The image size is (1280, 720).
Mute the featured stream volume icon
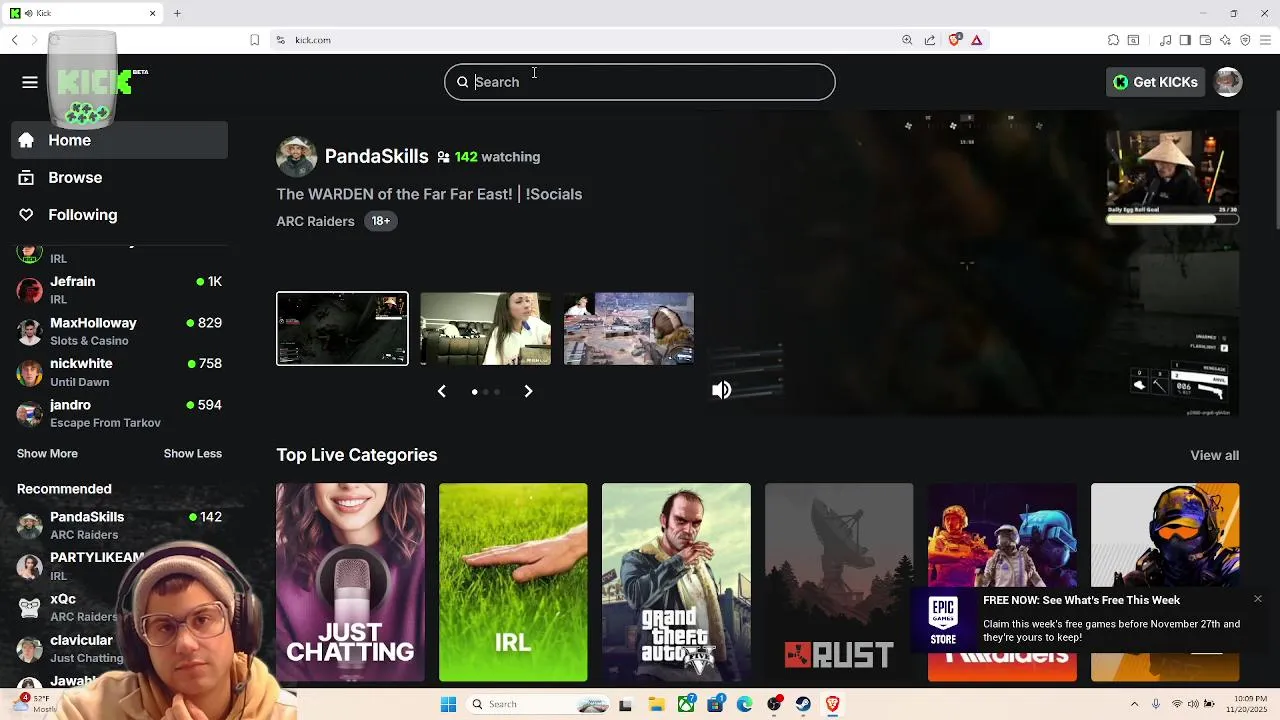[x=721, y=390]
